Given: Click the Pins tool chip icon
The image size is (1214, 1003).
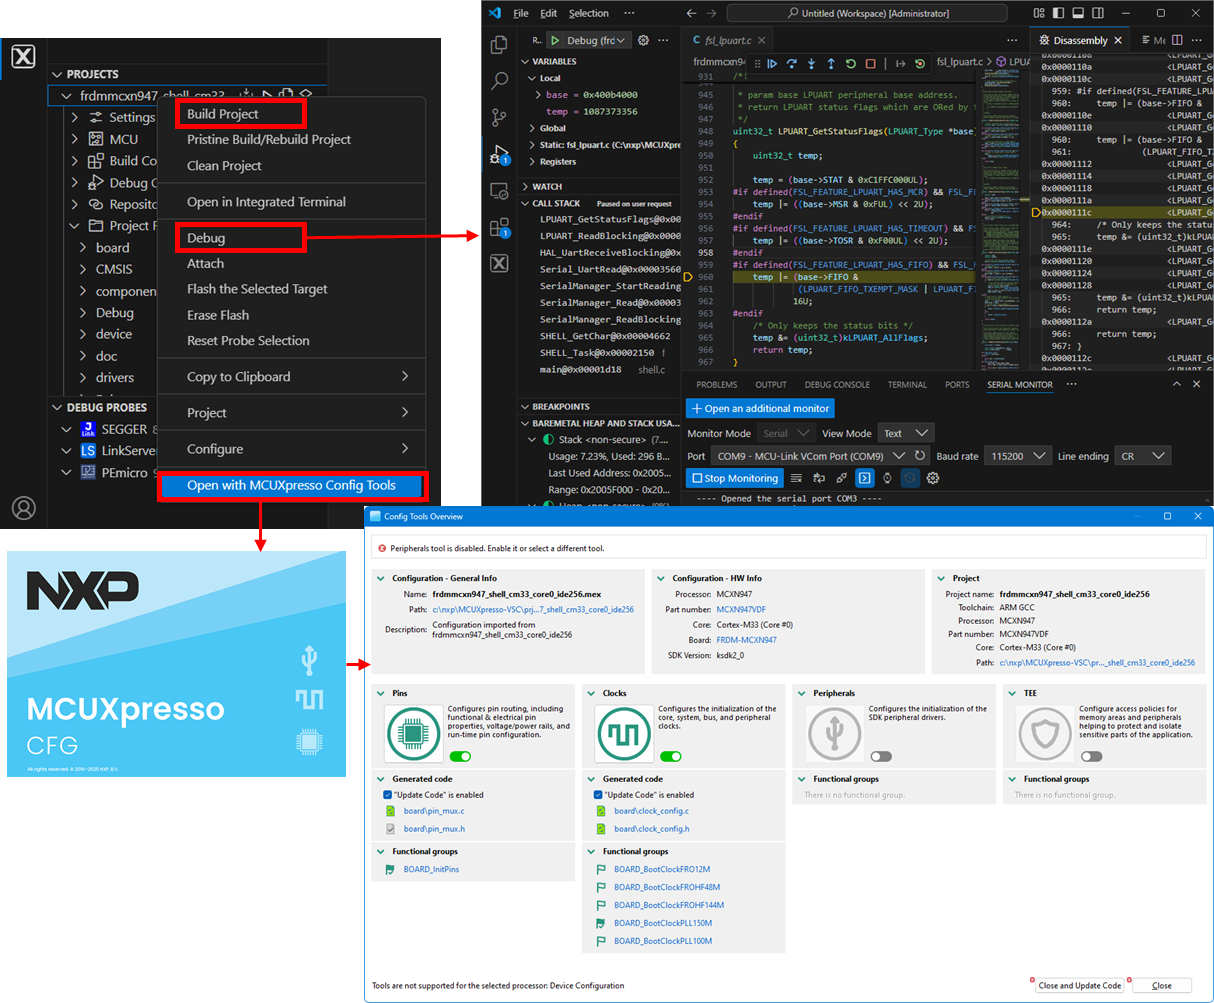Looking at the screenshot, I should (413, 734).
